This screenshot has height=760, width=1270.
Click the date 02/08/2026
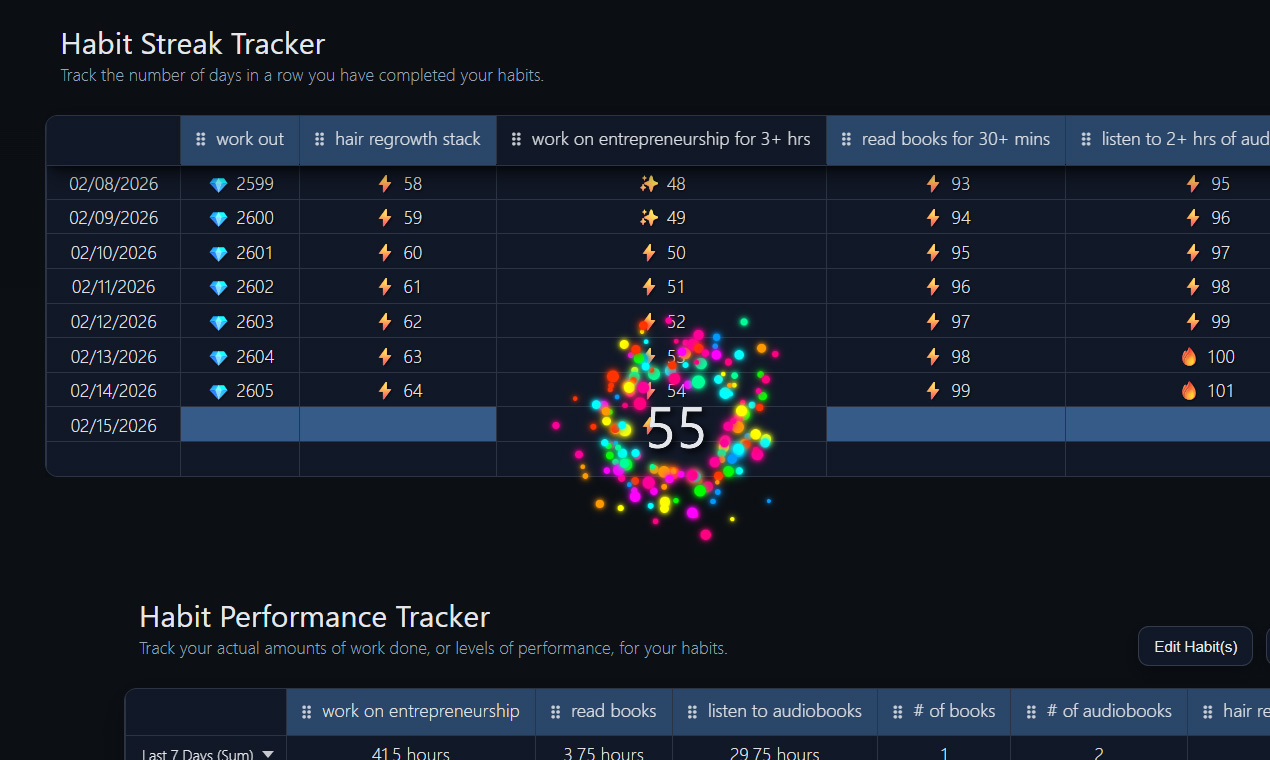(x=113, y=184)
